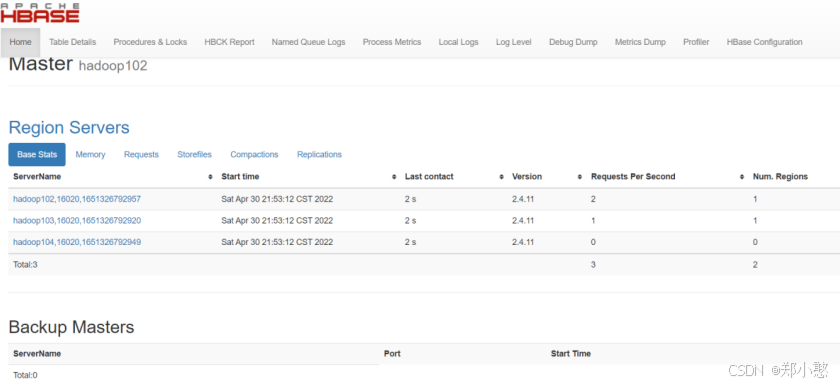Switch to the Replications tab

click(x=319, y=155)
